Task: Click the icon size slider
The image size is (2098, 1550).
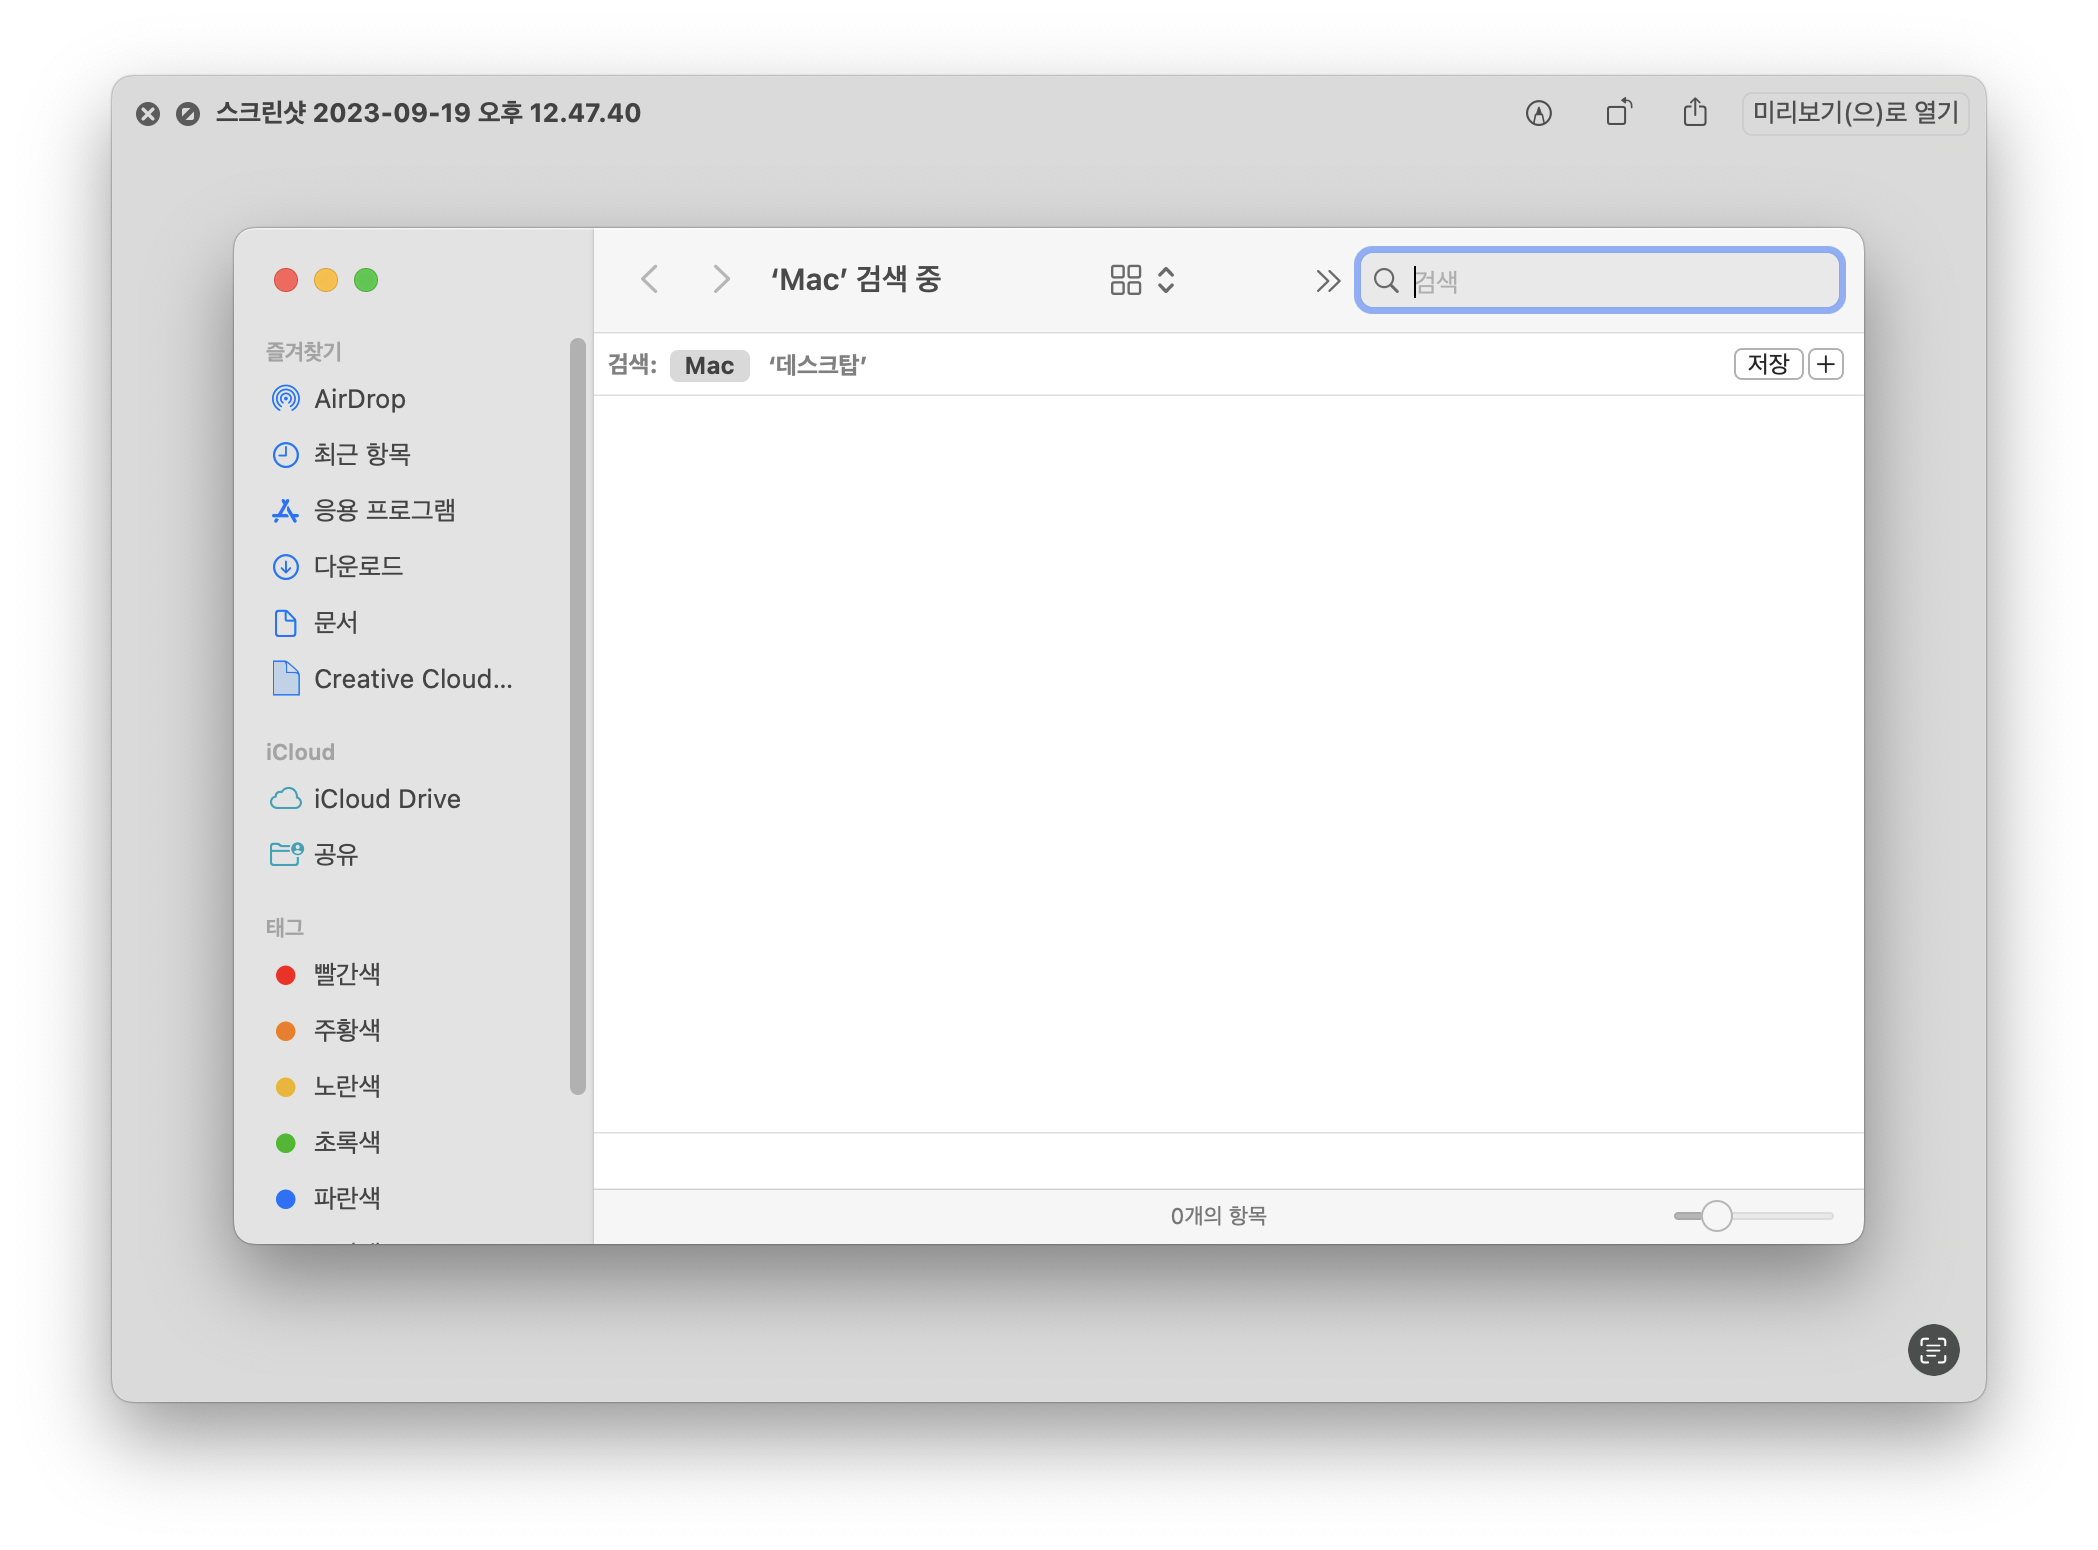Action: click(x=1716, y=1216)
